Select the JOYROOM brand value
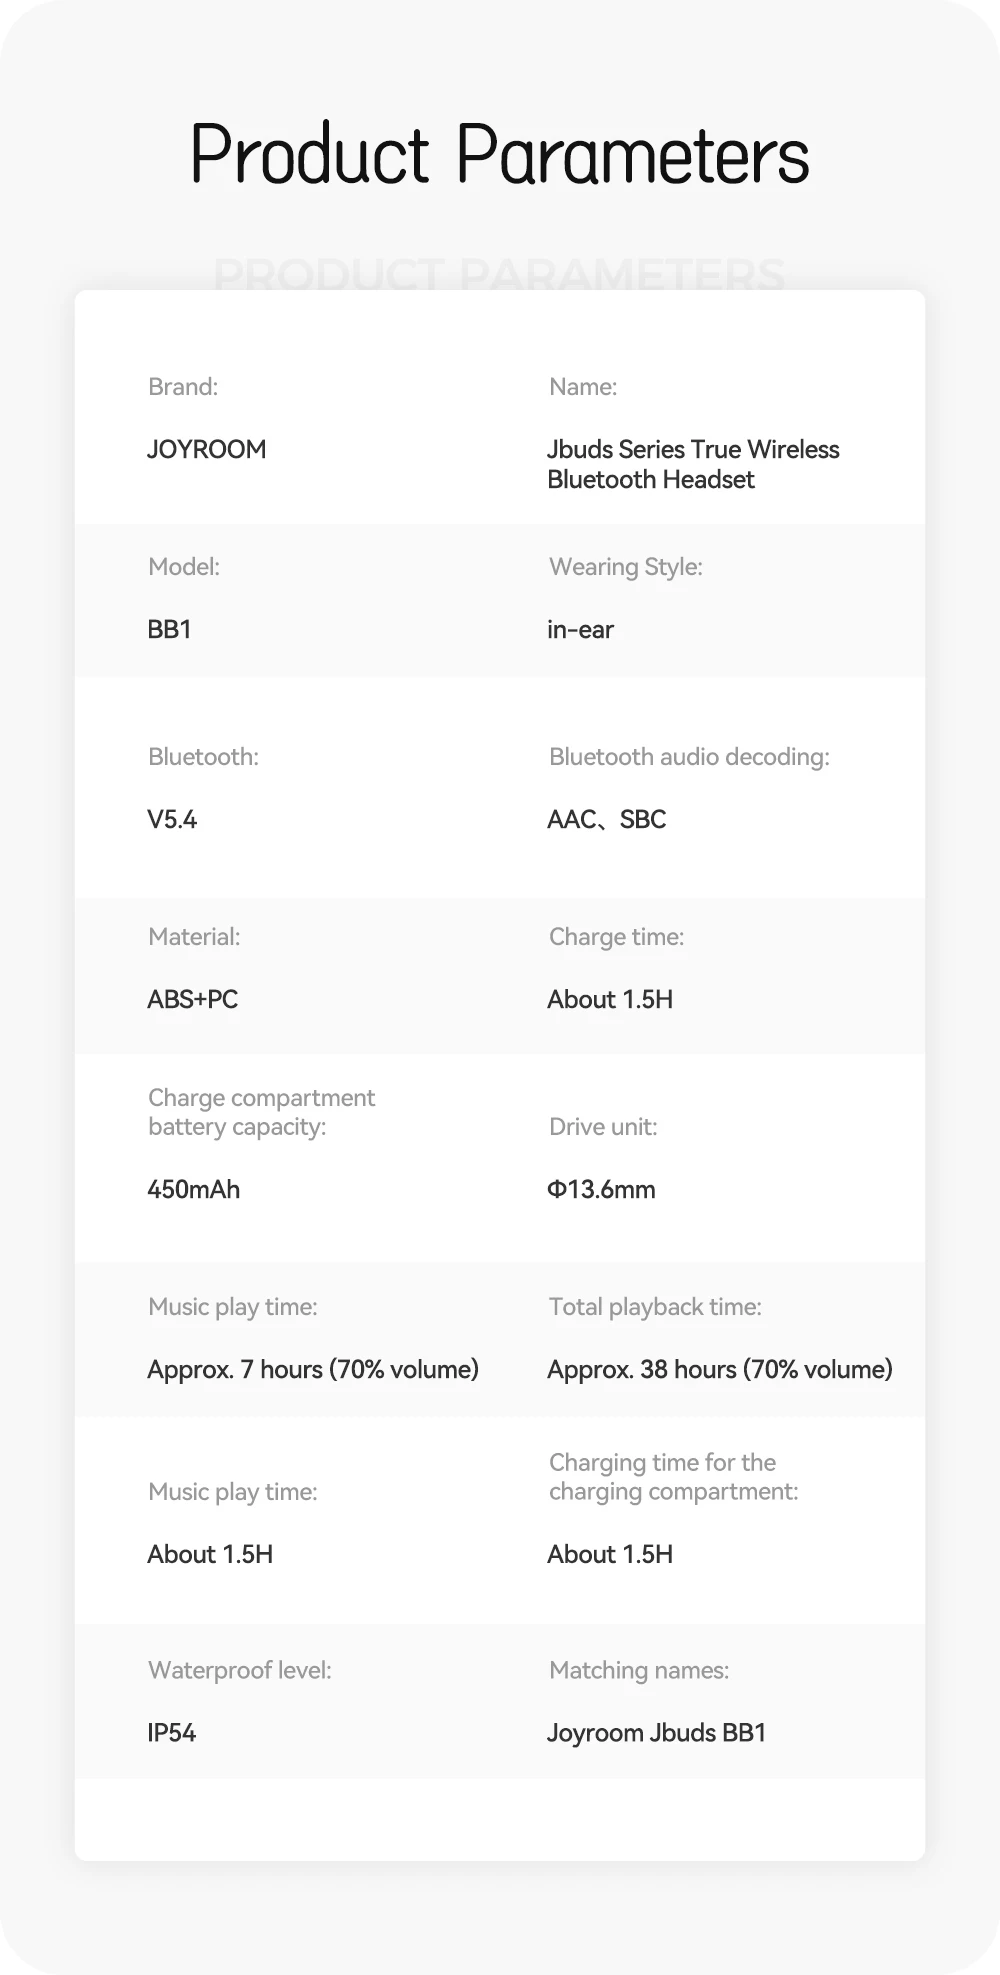Screen dimensions: 1000x1975 [x=207, y=449]
